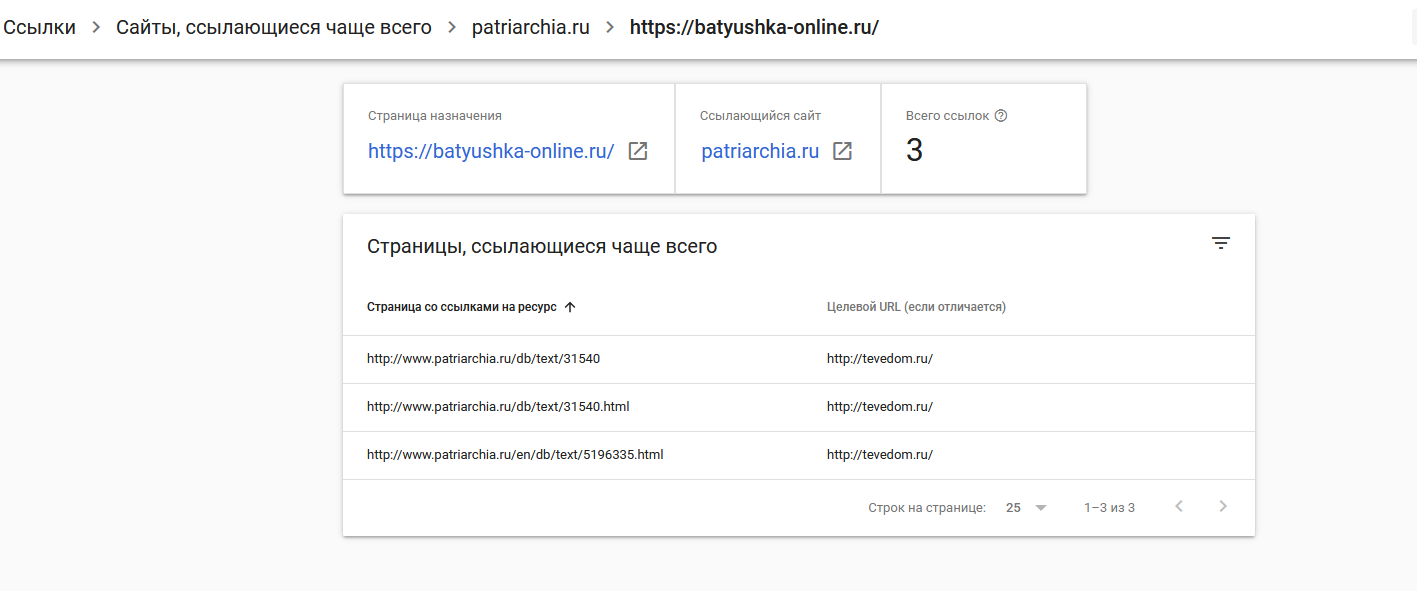The image size is (1417, 591).
Task: Click the help icon beside Всего ссылок
Action: 1001,116
